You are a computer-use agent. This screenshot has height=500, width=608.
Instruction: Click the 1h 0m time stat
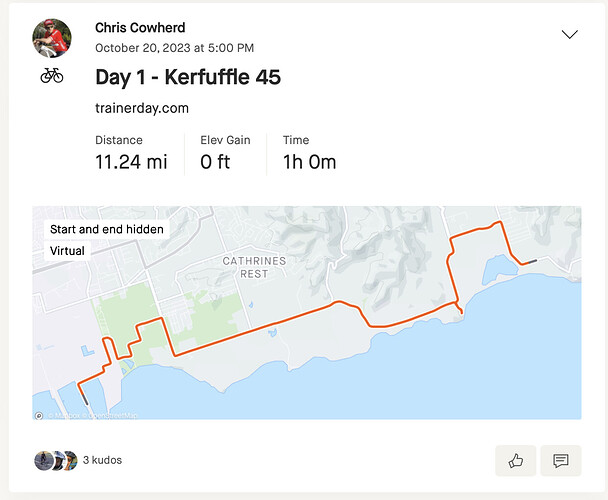coord(309,161)
